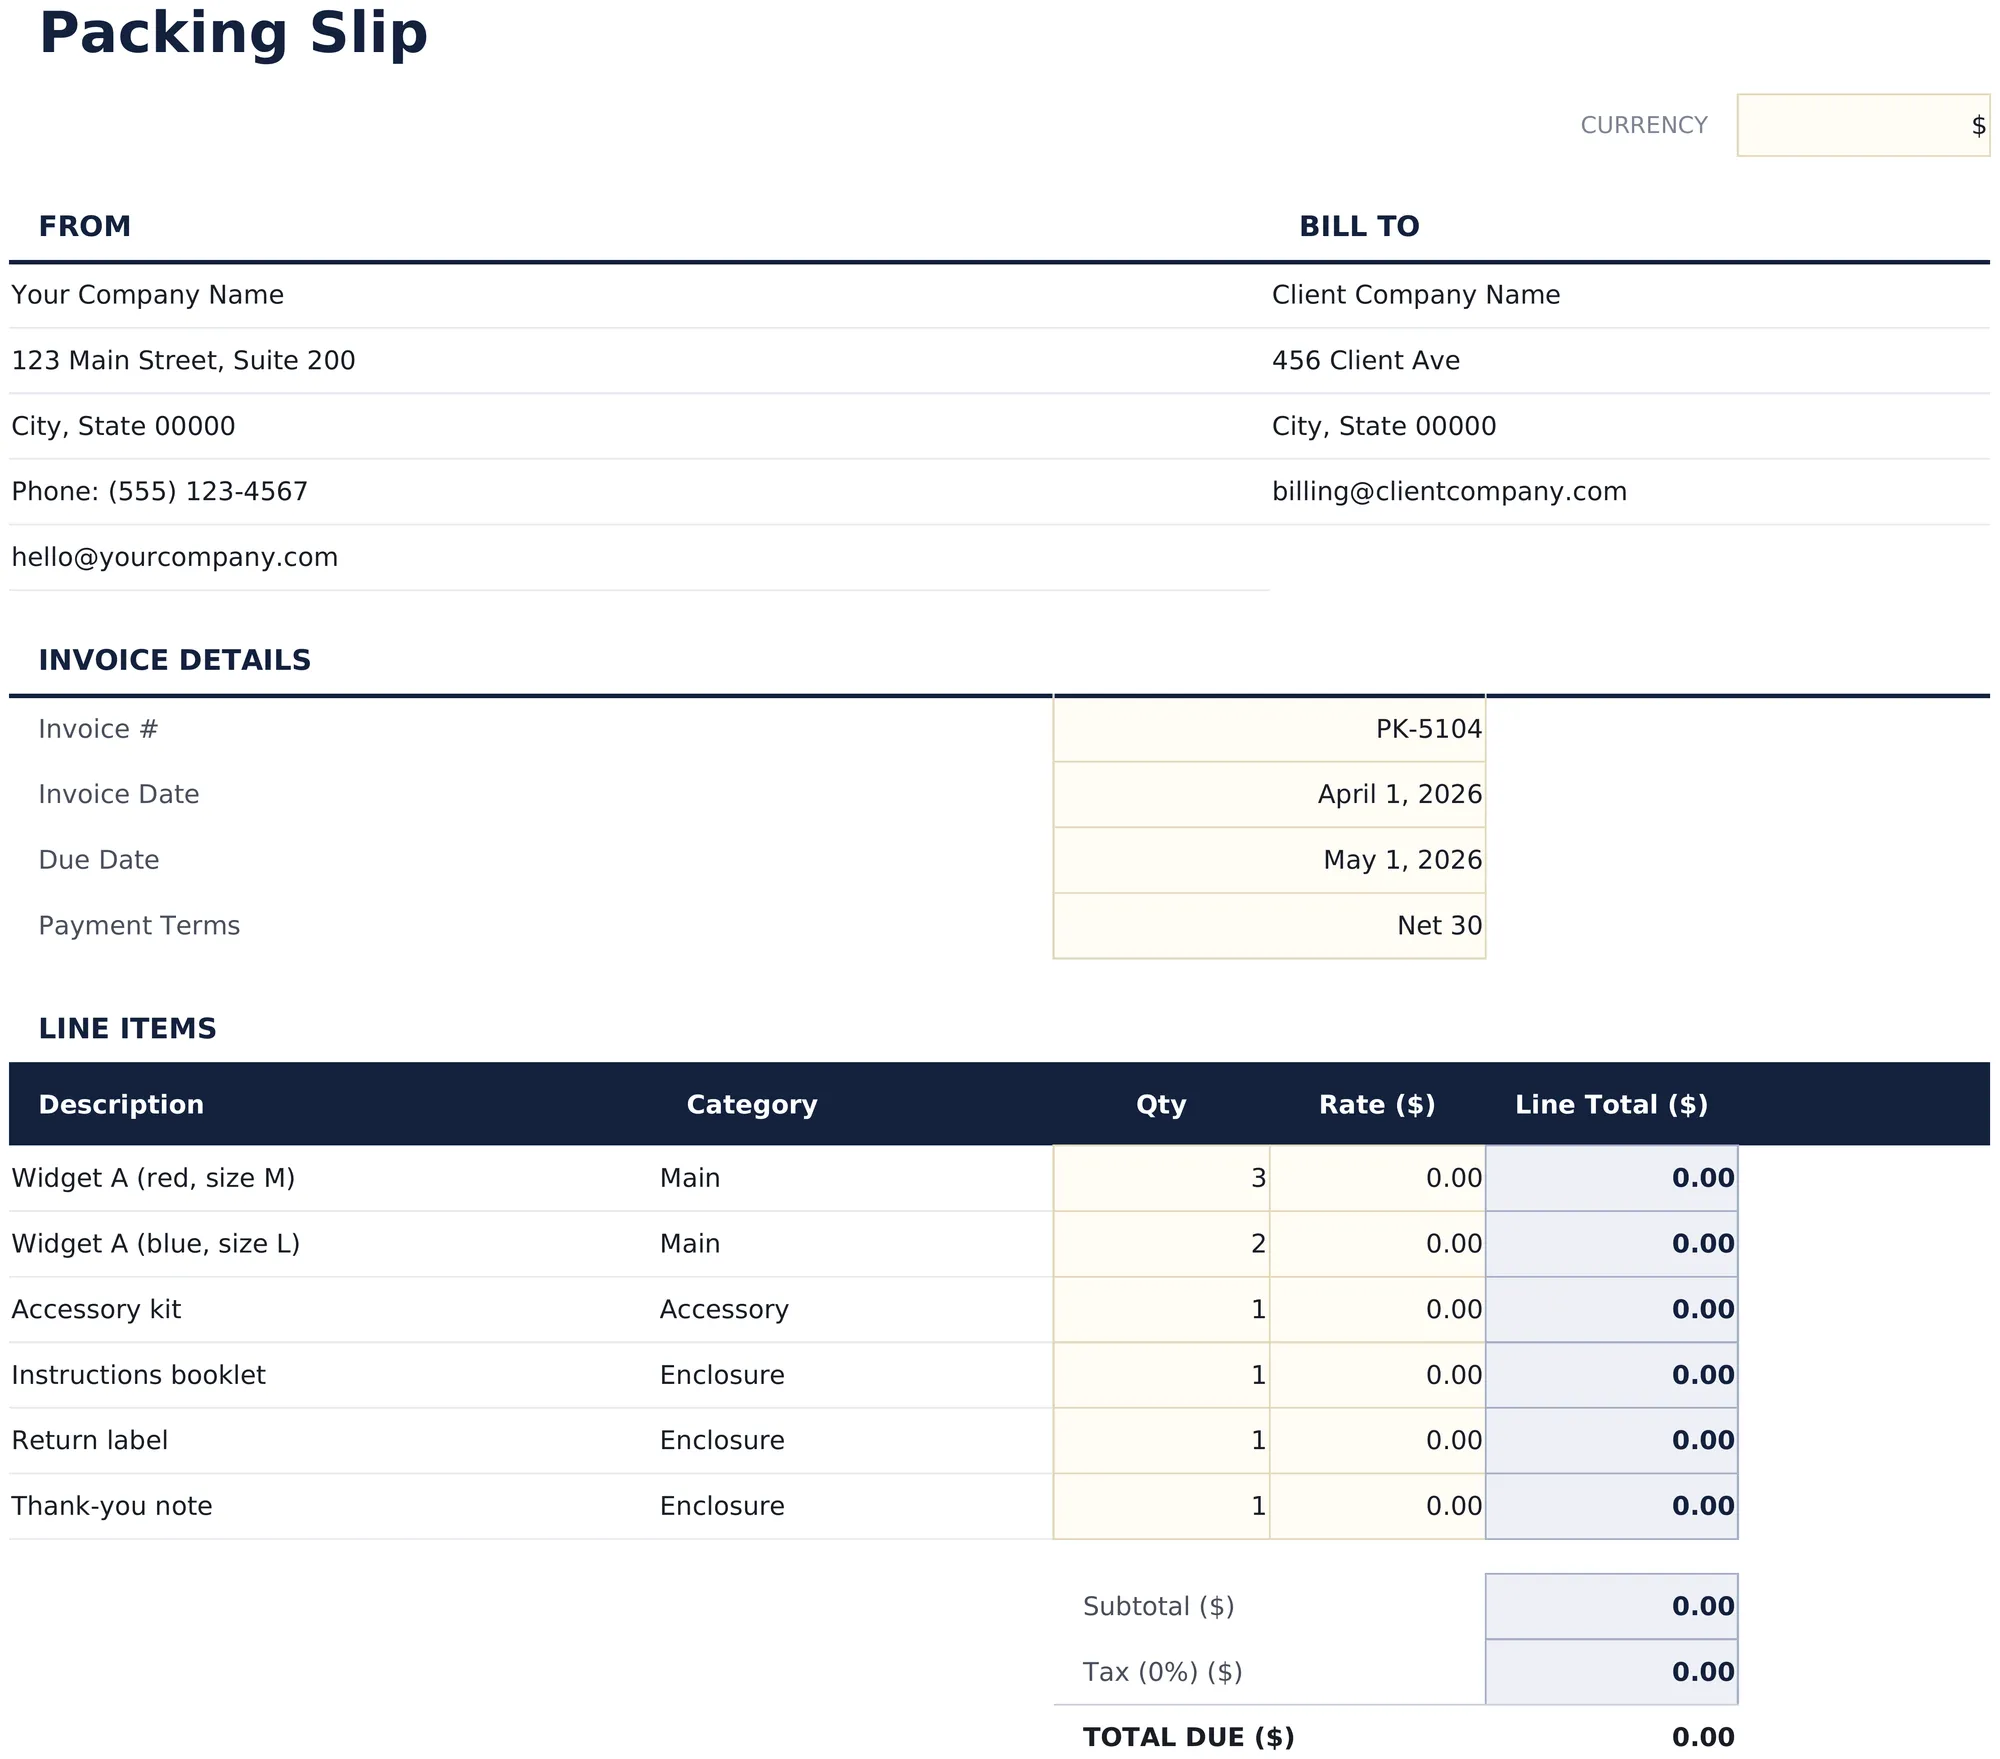Click the Subtotal ($) value cell
The width and height of the screenshot is (2000, 1759).
coord(1611,1606)
